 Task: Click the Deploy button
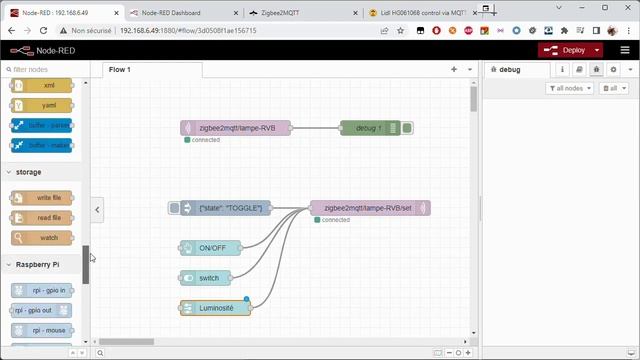coord(565,50)
